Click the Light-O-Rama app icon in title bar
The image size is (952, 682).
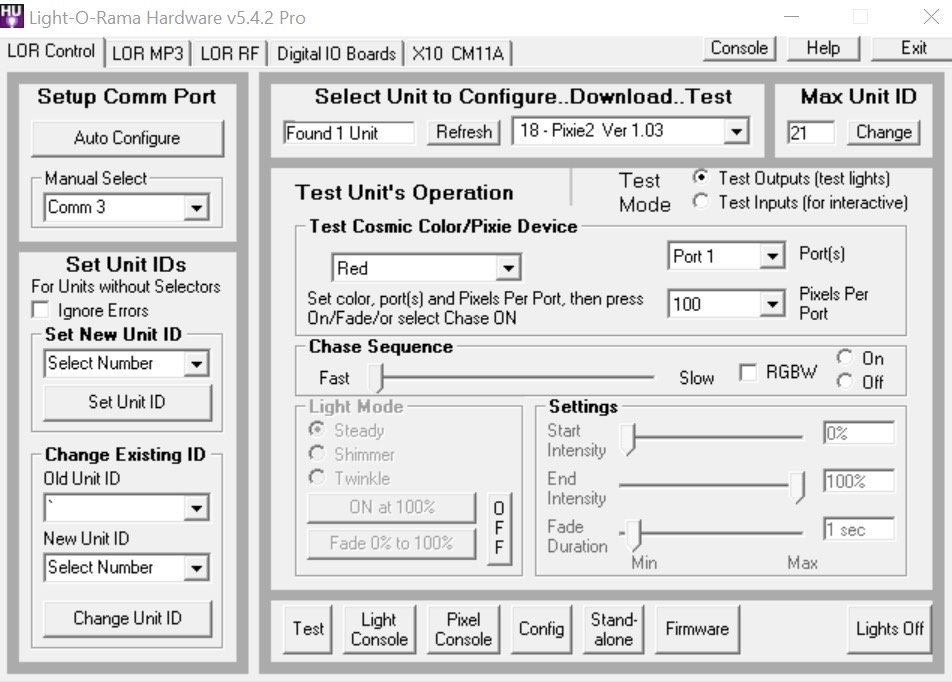pos(13,17)
